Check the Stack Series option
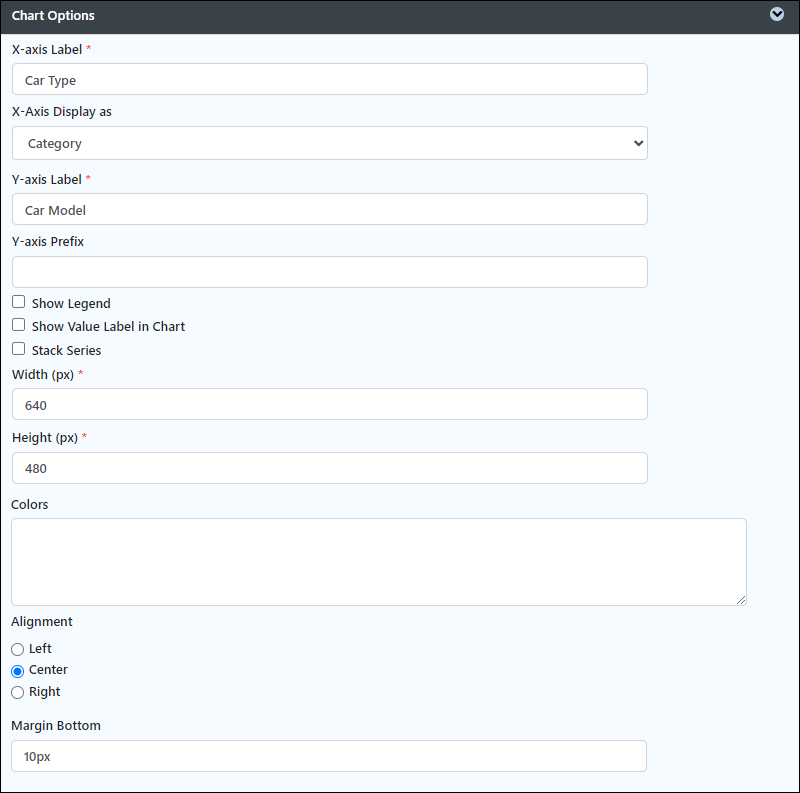The image size is (800, 793). (x=18, y=349)
